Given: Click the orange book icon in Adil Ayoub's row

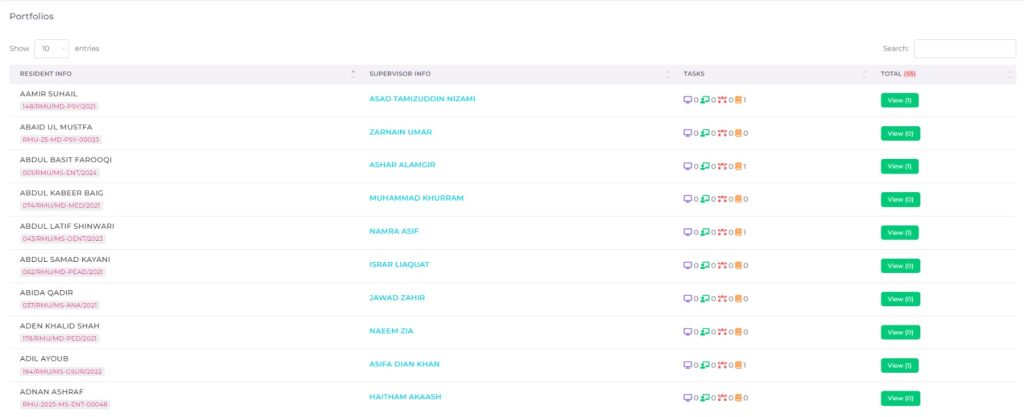Looking at the screenshot, I should click(x=738, y=365).
